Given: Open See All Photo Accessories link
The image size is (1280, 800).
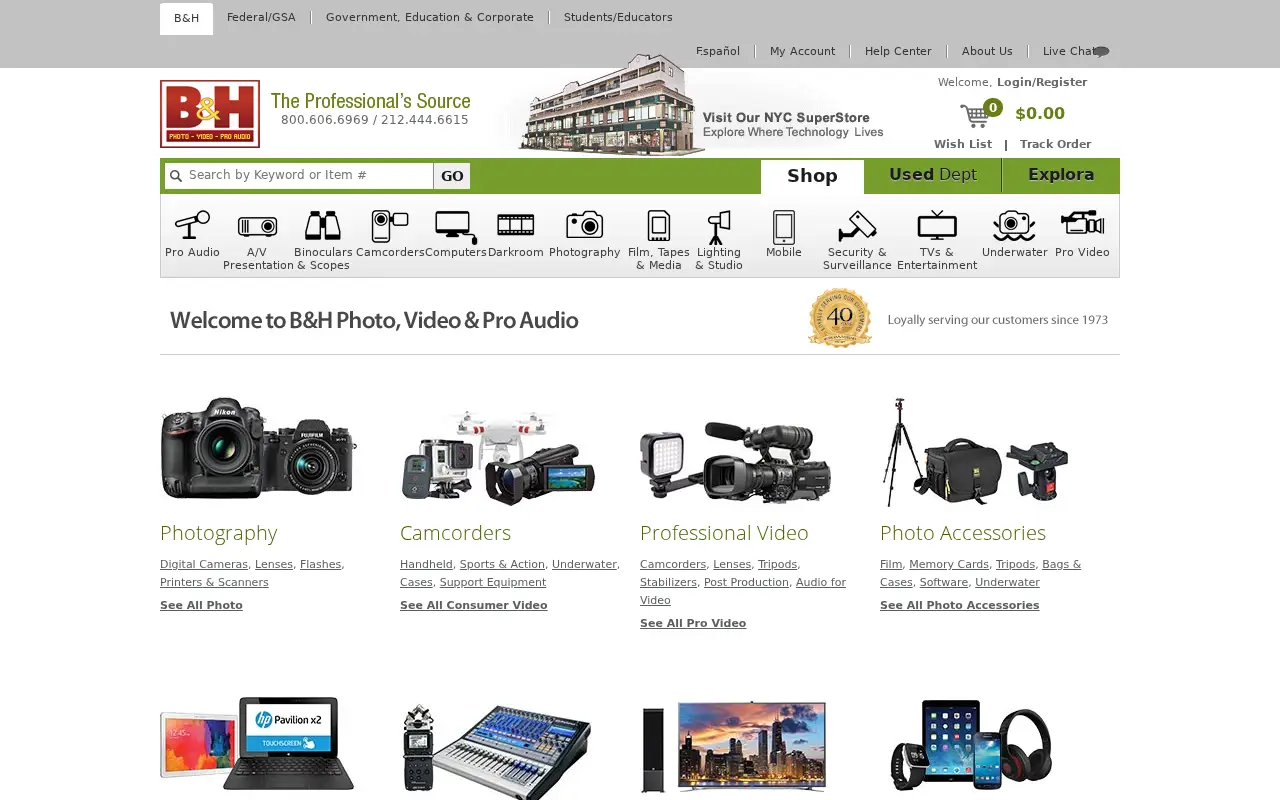Looking at the screenshot, I should coord(959,605).
